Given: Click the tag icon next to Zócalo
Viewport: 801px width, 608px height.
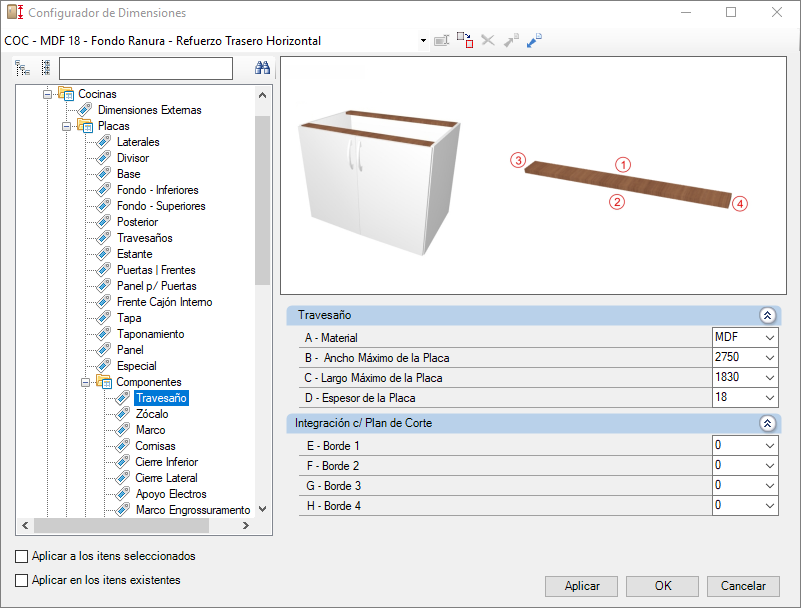Looking at the screenshot, I should pyautogui.click(x=123, y=414).
